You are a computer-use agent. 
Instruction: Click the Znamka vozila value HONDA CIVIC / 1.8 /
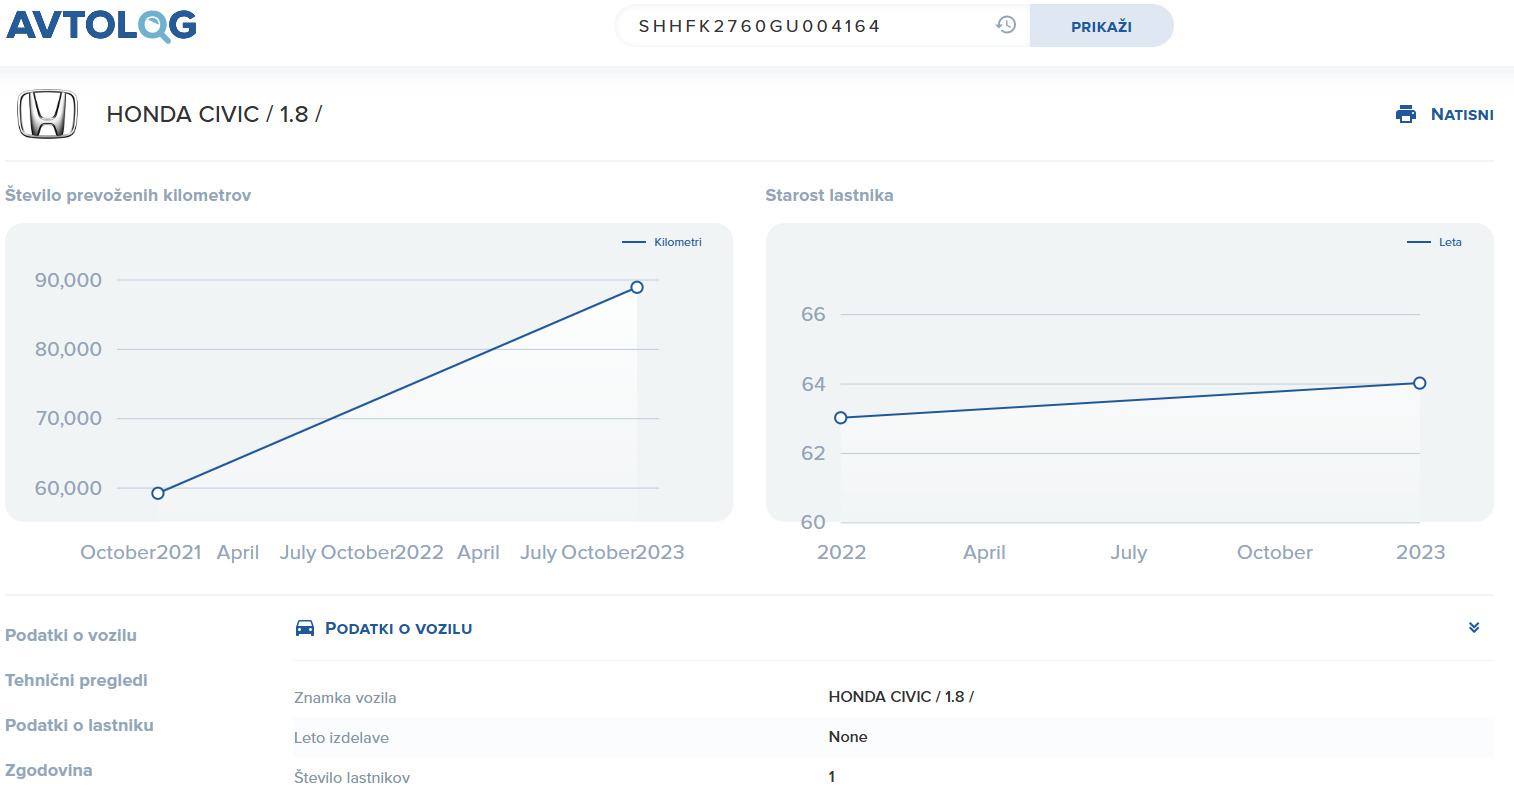pyautogui.click(x=901, y=697)
